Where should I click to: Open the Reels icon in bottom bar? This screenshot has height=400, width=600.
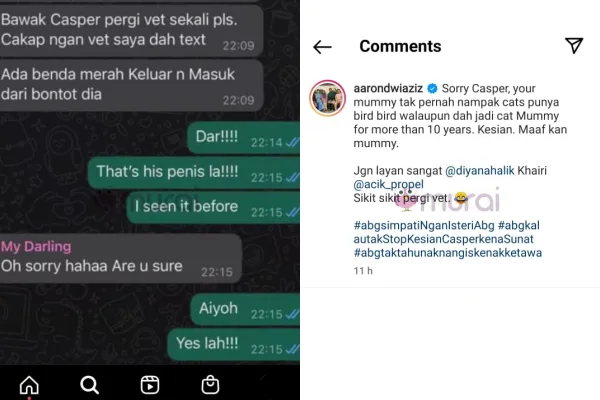click(150, 385)
